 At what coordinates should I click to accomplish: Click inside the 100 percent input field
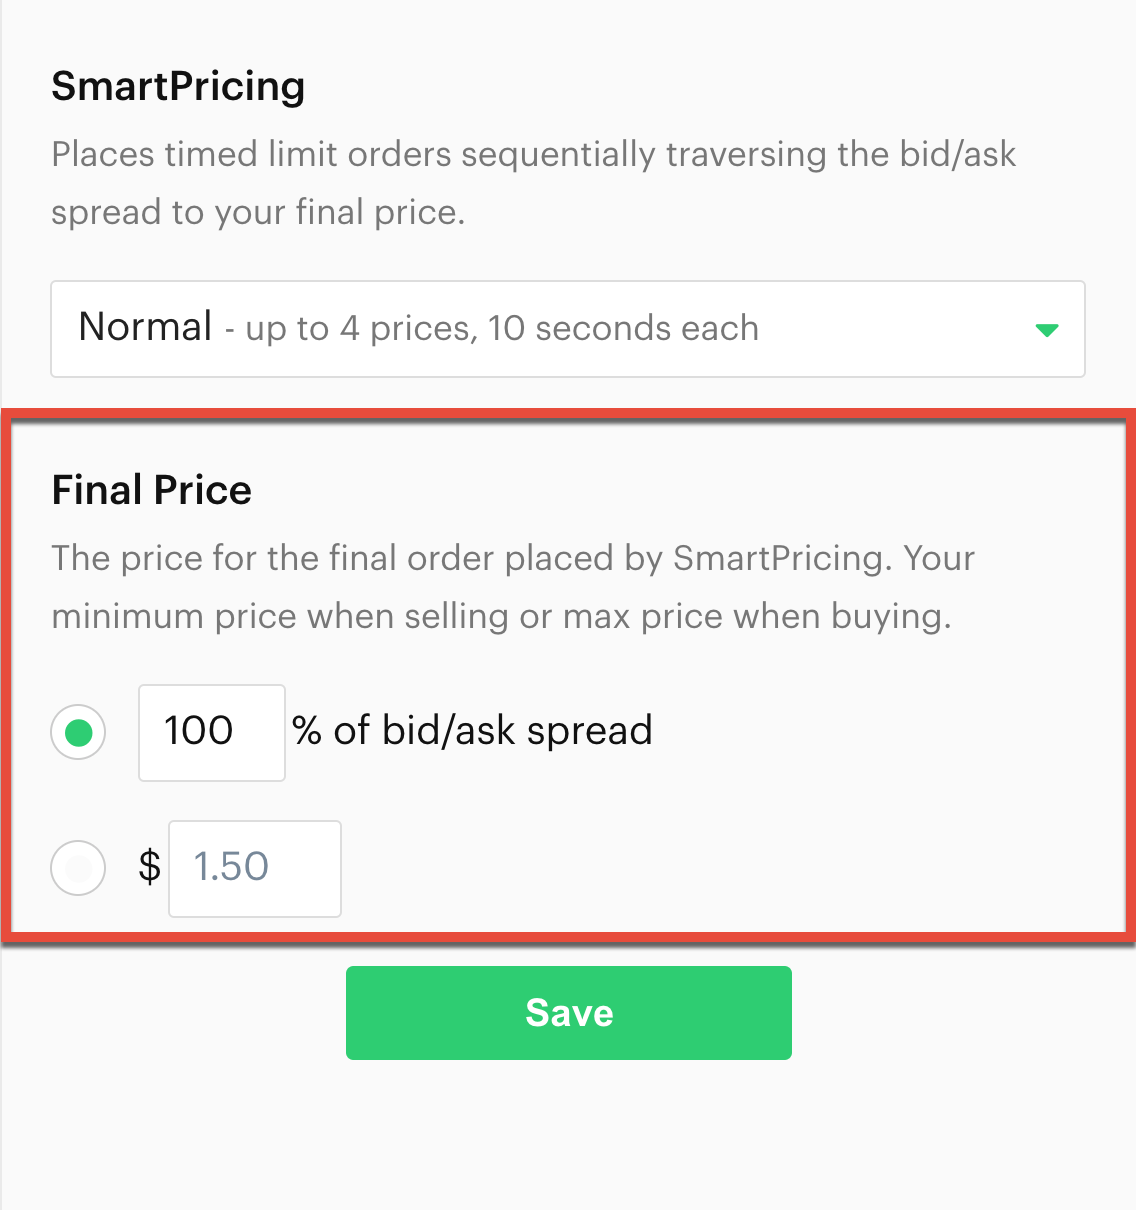click(x=210, y=732)
